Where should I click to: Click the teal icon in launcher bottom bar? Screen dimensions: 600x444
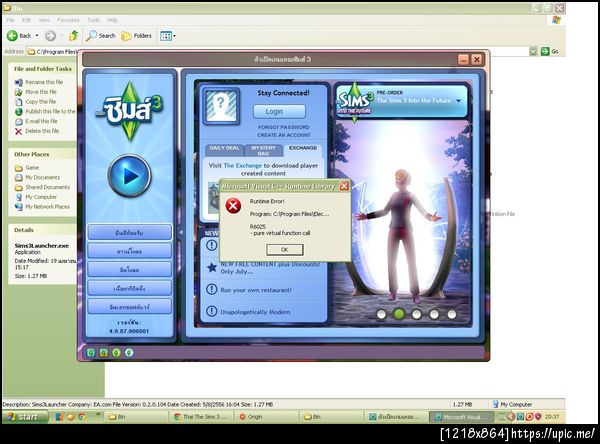(91, 353)
